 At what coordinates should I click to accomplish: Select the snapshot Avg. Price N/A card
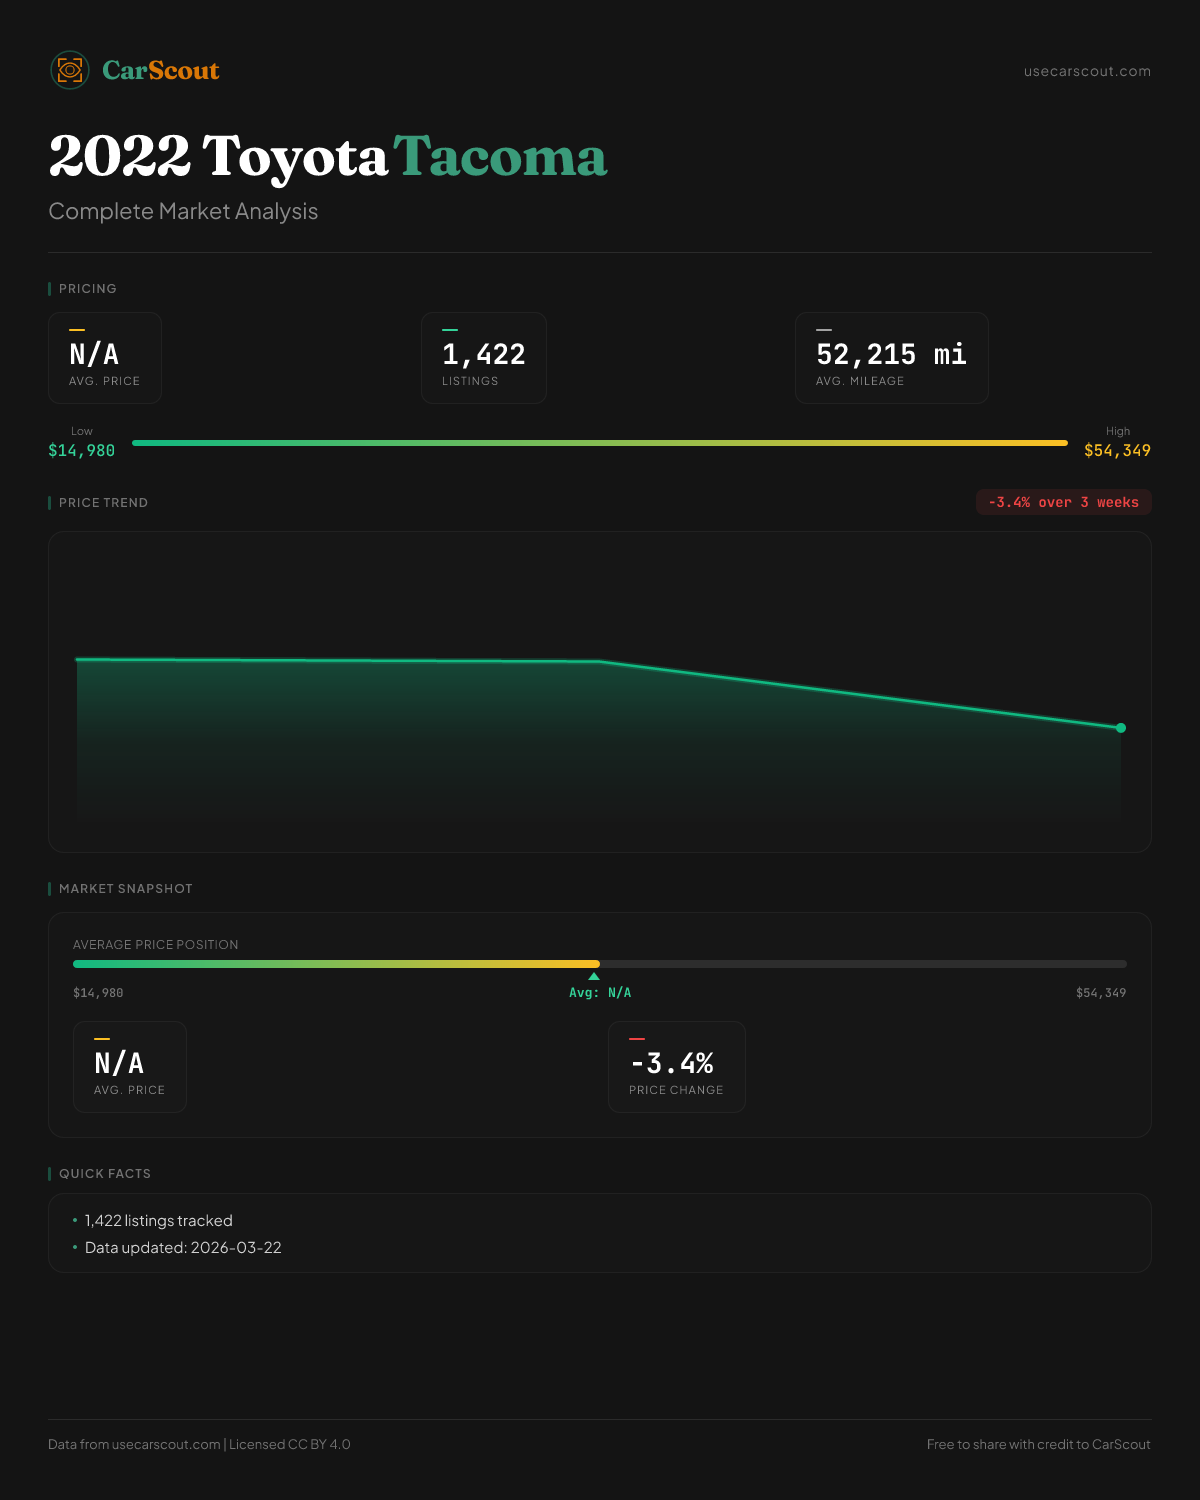pos(130,1067)
